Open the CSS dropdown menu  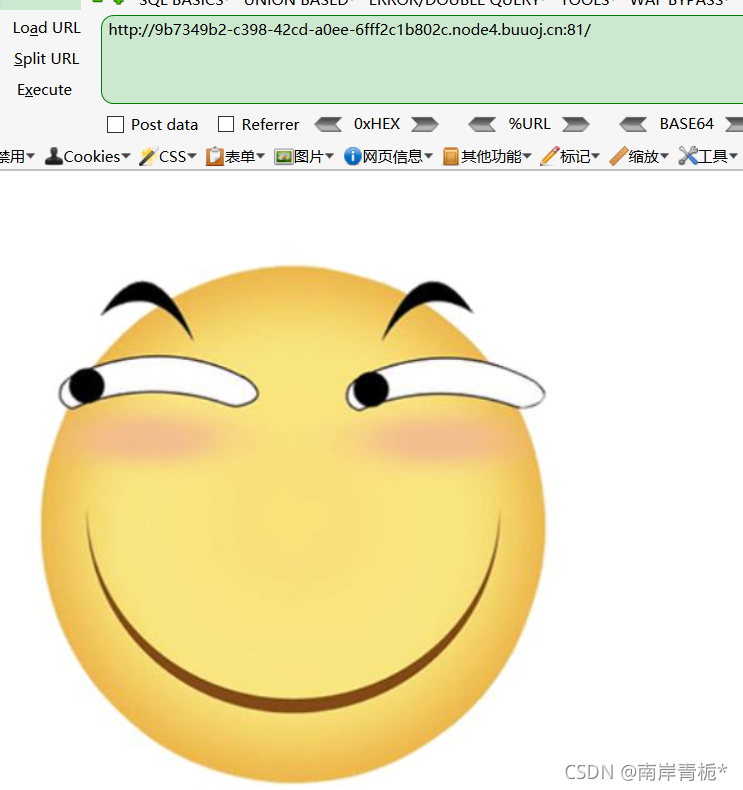pyautogui.click(x=168, y=157)
